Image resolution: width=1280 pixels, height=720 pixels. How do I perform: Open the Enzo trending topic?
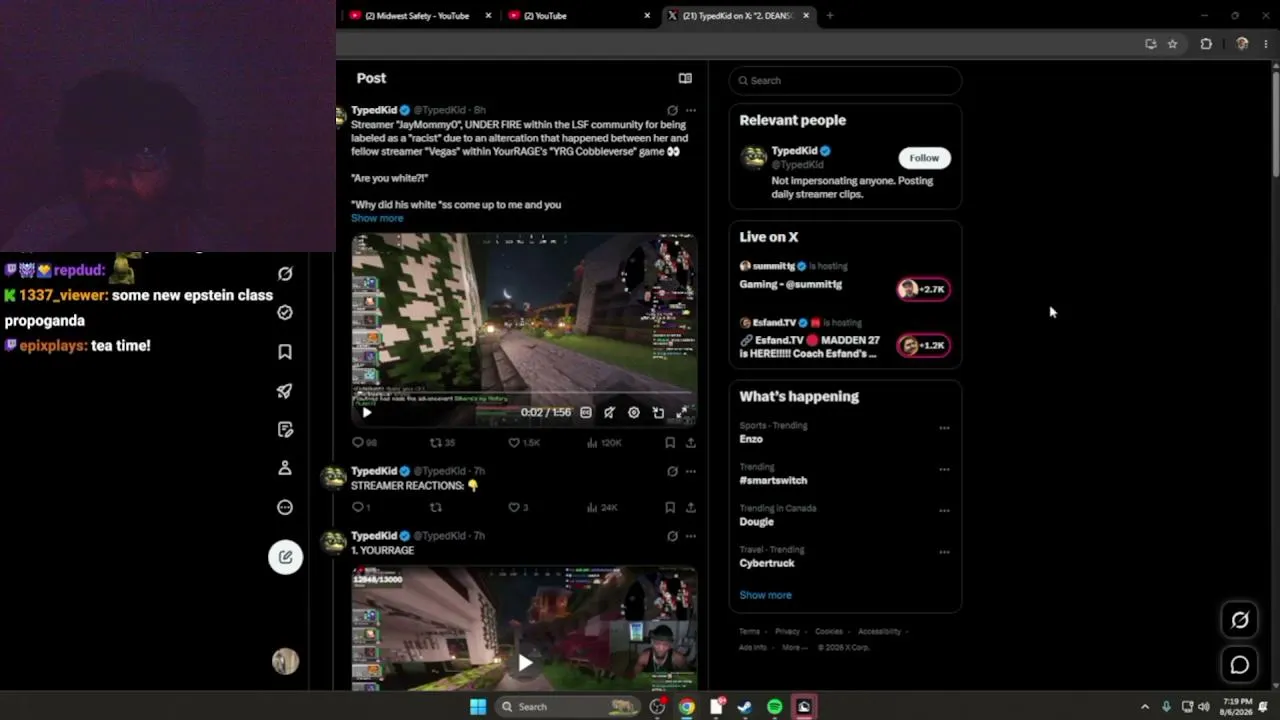[751, 439]
